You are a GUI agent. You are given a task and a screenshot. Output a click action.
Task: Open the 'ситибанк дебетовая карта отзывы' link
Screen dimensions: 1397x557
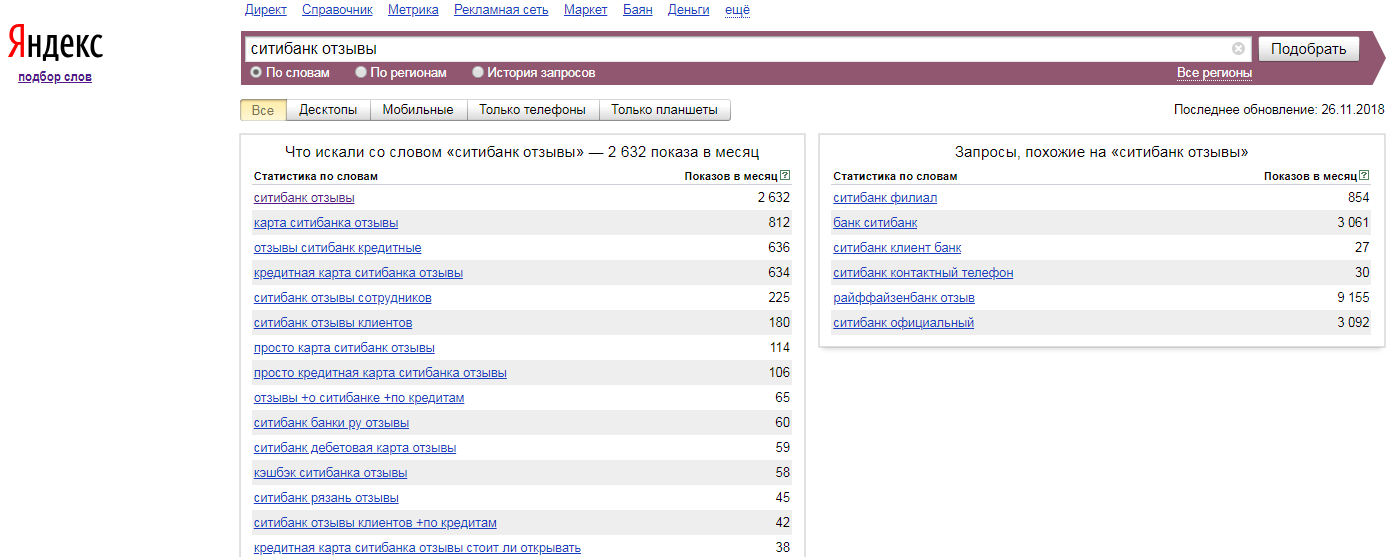coord(355,448)
